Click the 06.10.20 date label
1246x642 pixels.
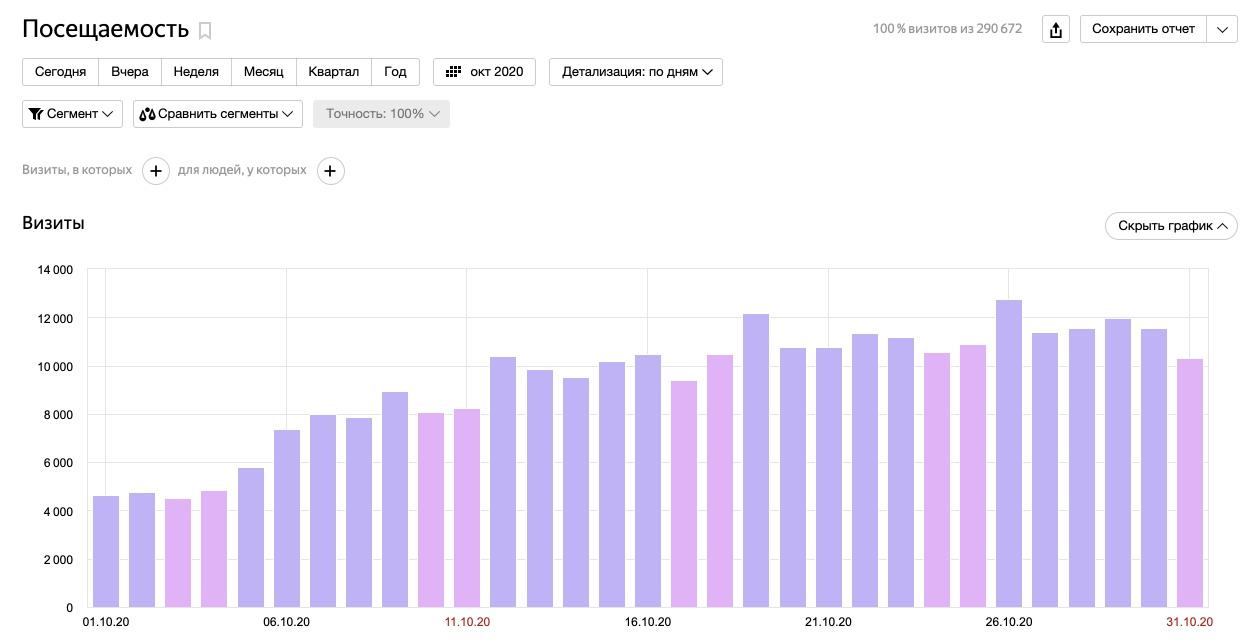click(x=287, y=622)
